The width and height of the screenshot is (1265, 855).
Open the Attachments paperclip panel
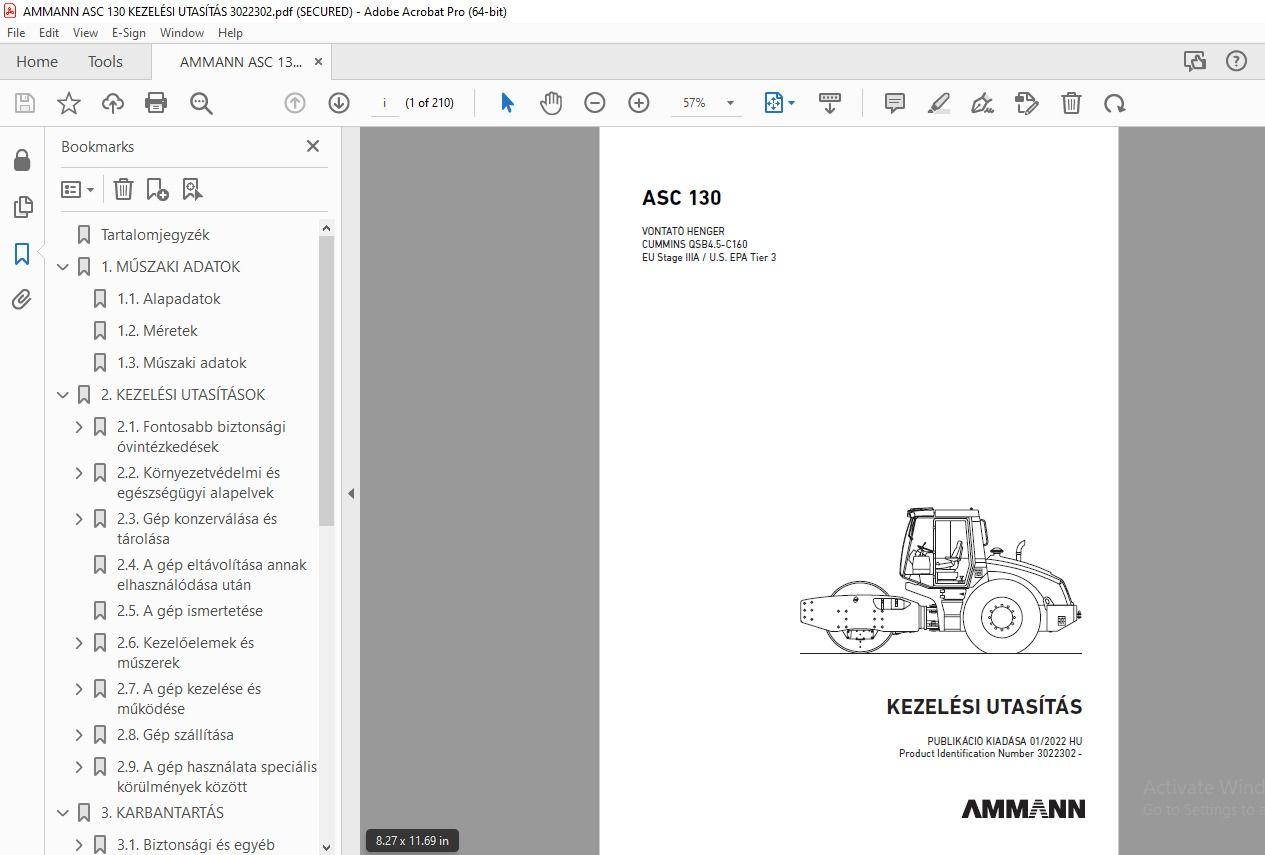point(21,300)
